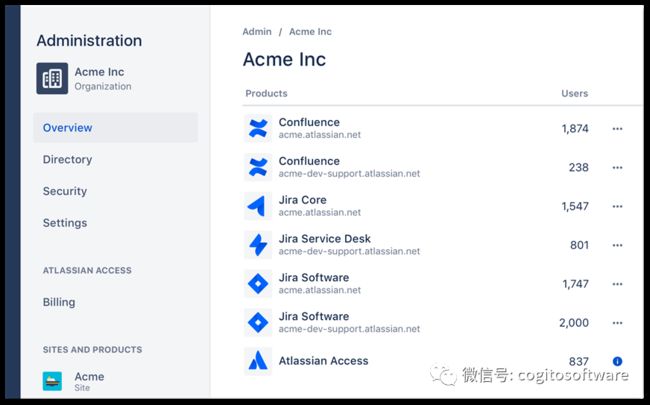This screenshot has width=650, height=405.
Task: Open Settings in the Administration sidebar
Action: [x=65, y=223]
